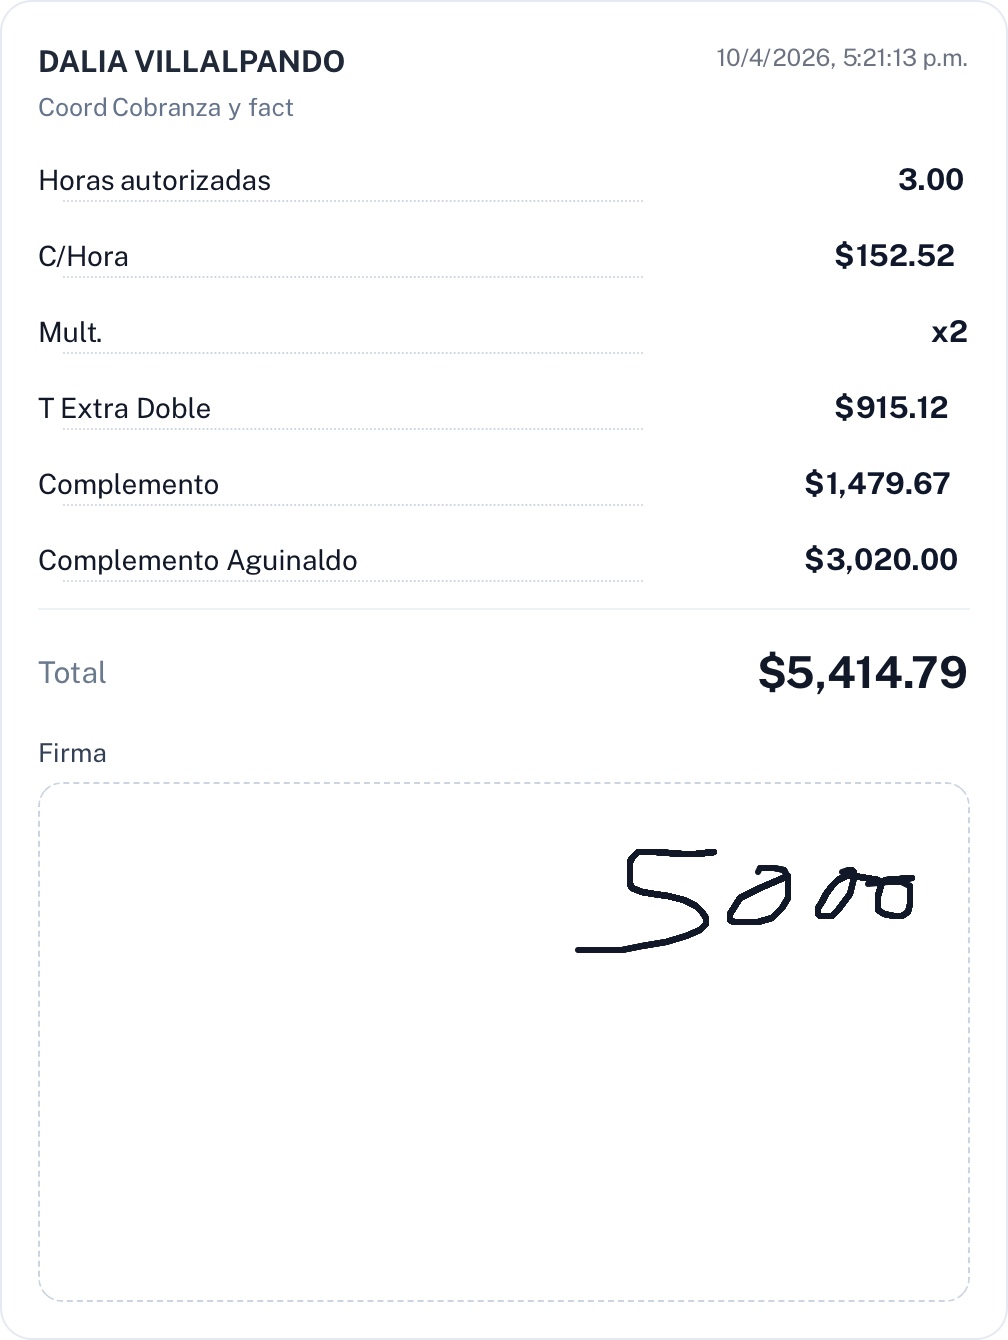
Task: Click the Complemento Aguinaldo label
Action: (x=197, y=561)
